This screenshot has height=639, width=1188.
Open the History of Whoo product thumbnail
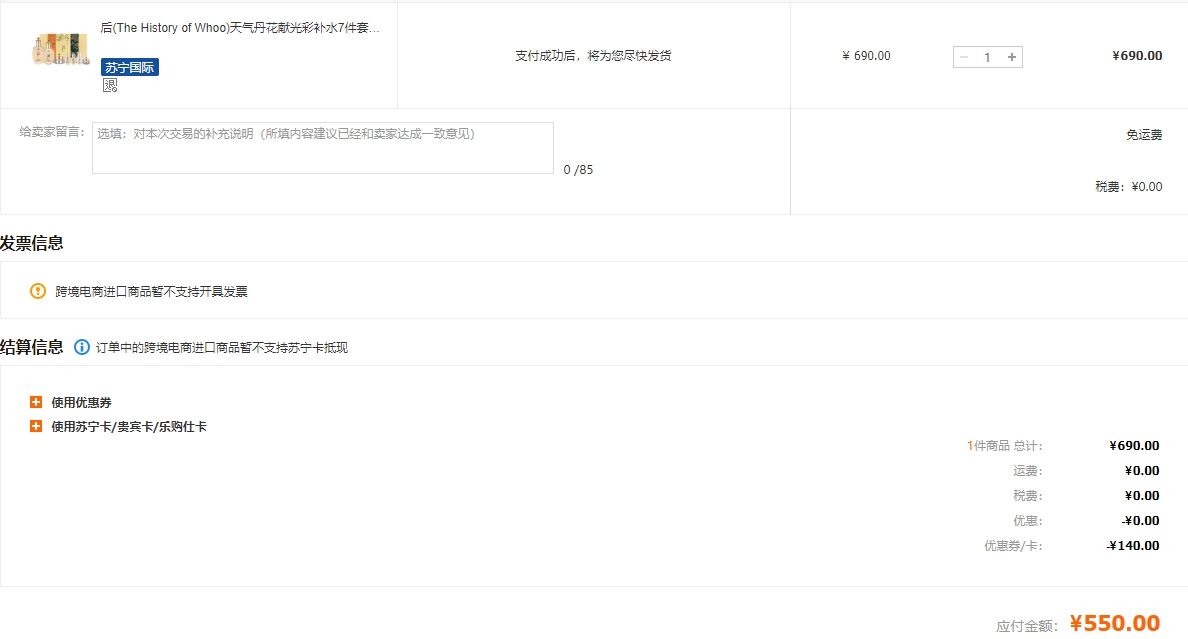coord(60,50)
